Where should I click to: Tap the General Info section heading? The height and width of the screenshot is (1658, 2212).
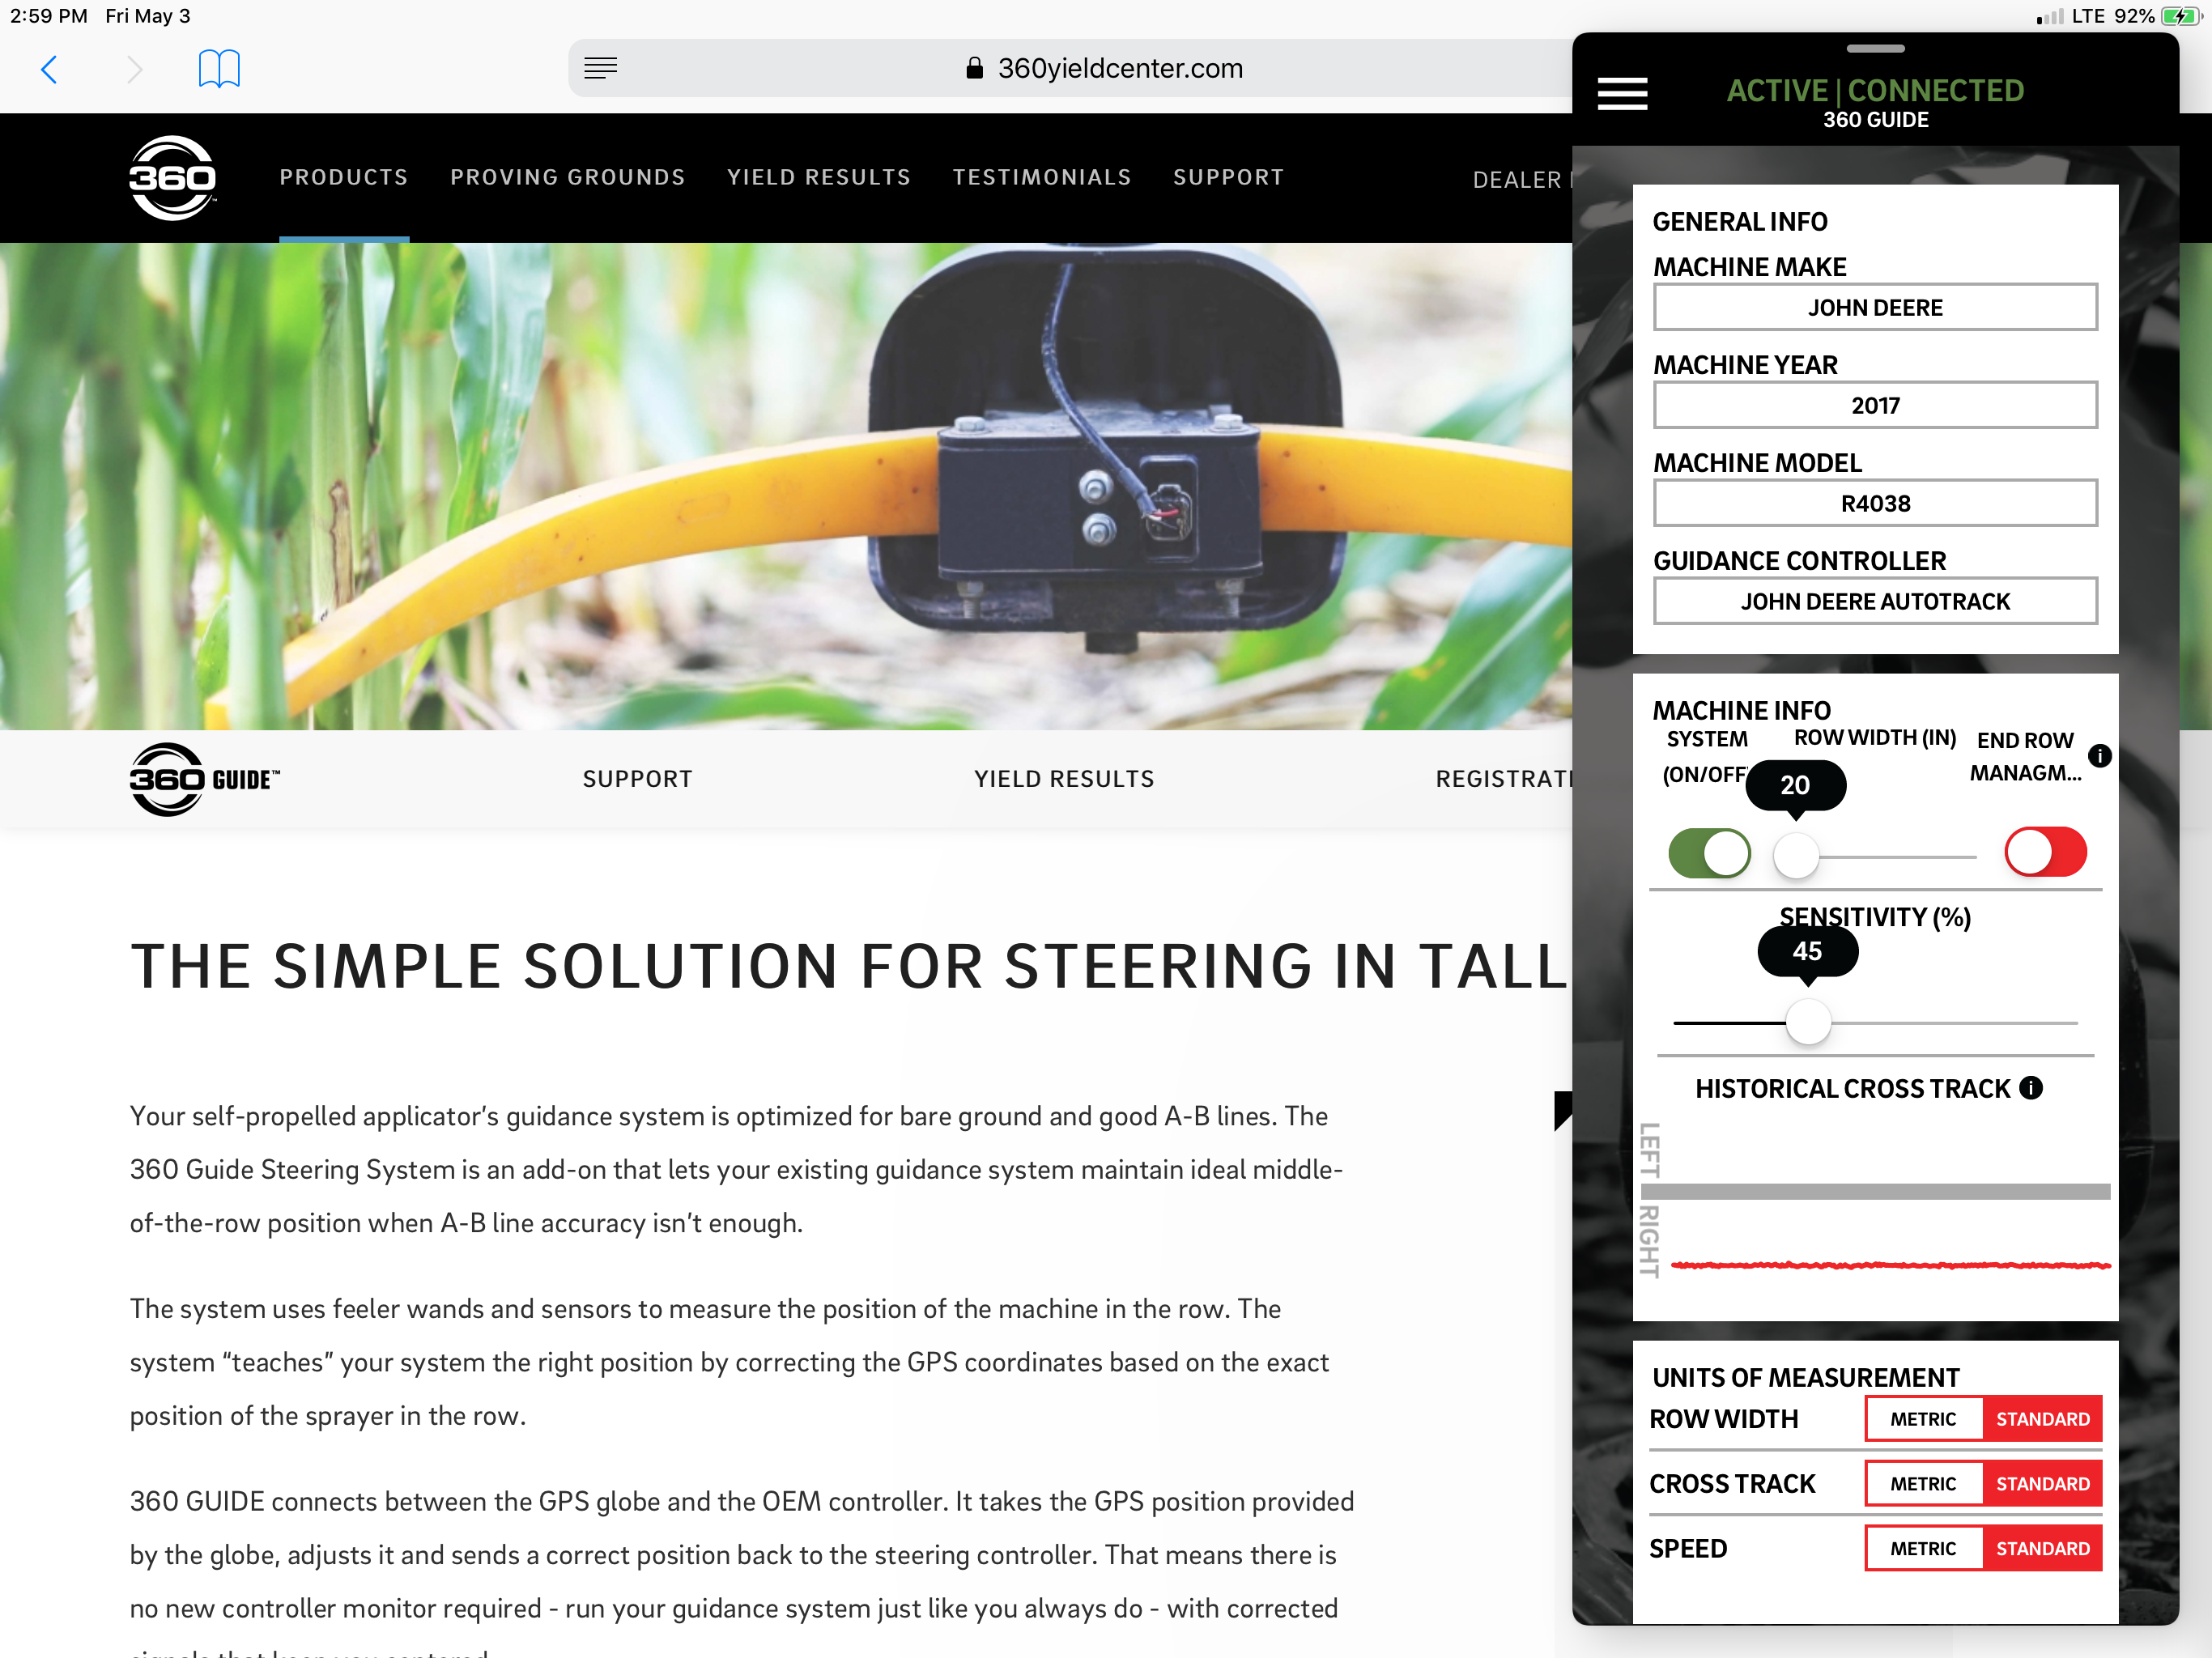1739,222
